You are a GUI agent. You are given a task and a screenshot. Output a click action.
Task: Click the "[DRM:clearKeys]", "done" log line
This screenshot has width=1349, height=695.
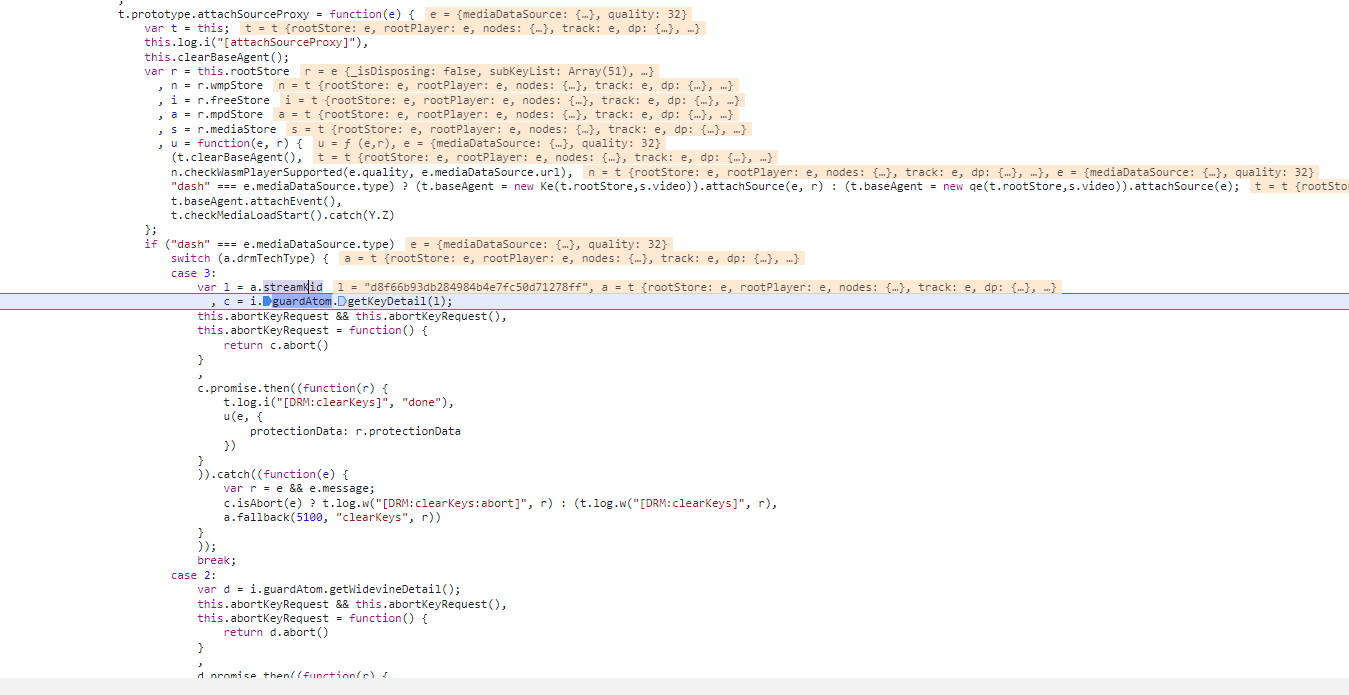[x=339, y=402]
